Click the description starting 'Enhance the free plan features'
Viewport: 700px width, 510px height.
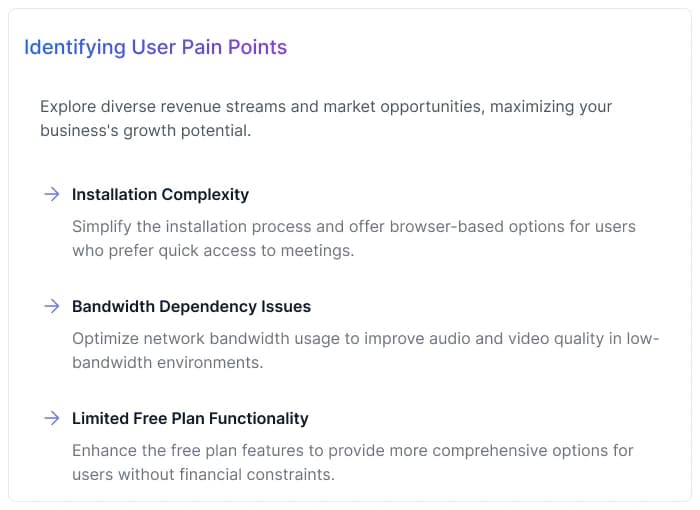353,462
